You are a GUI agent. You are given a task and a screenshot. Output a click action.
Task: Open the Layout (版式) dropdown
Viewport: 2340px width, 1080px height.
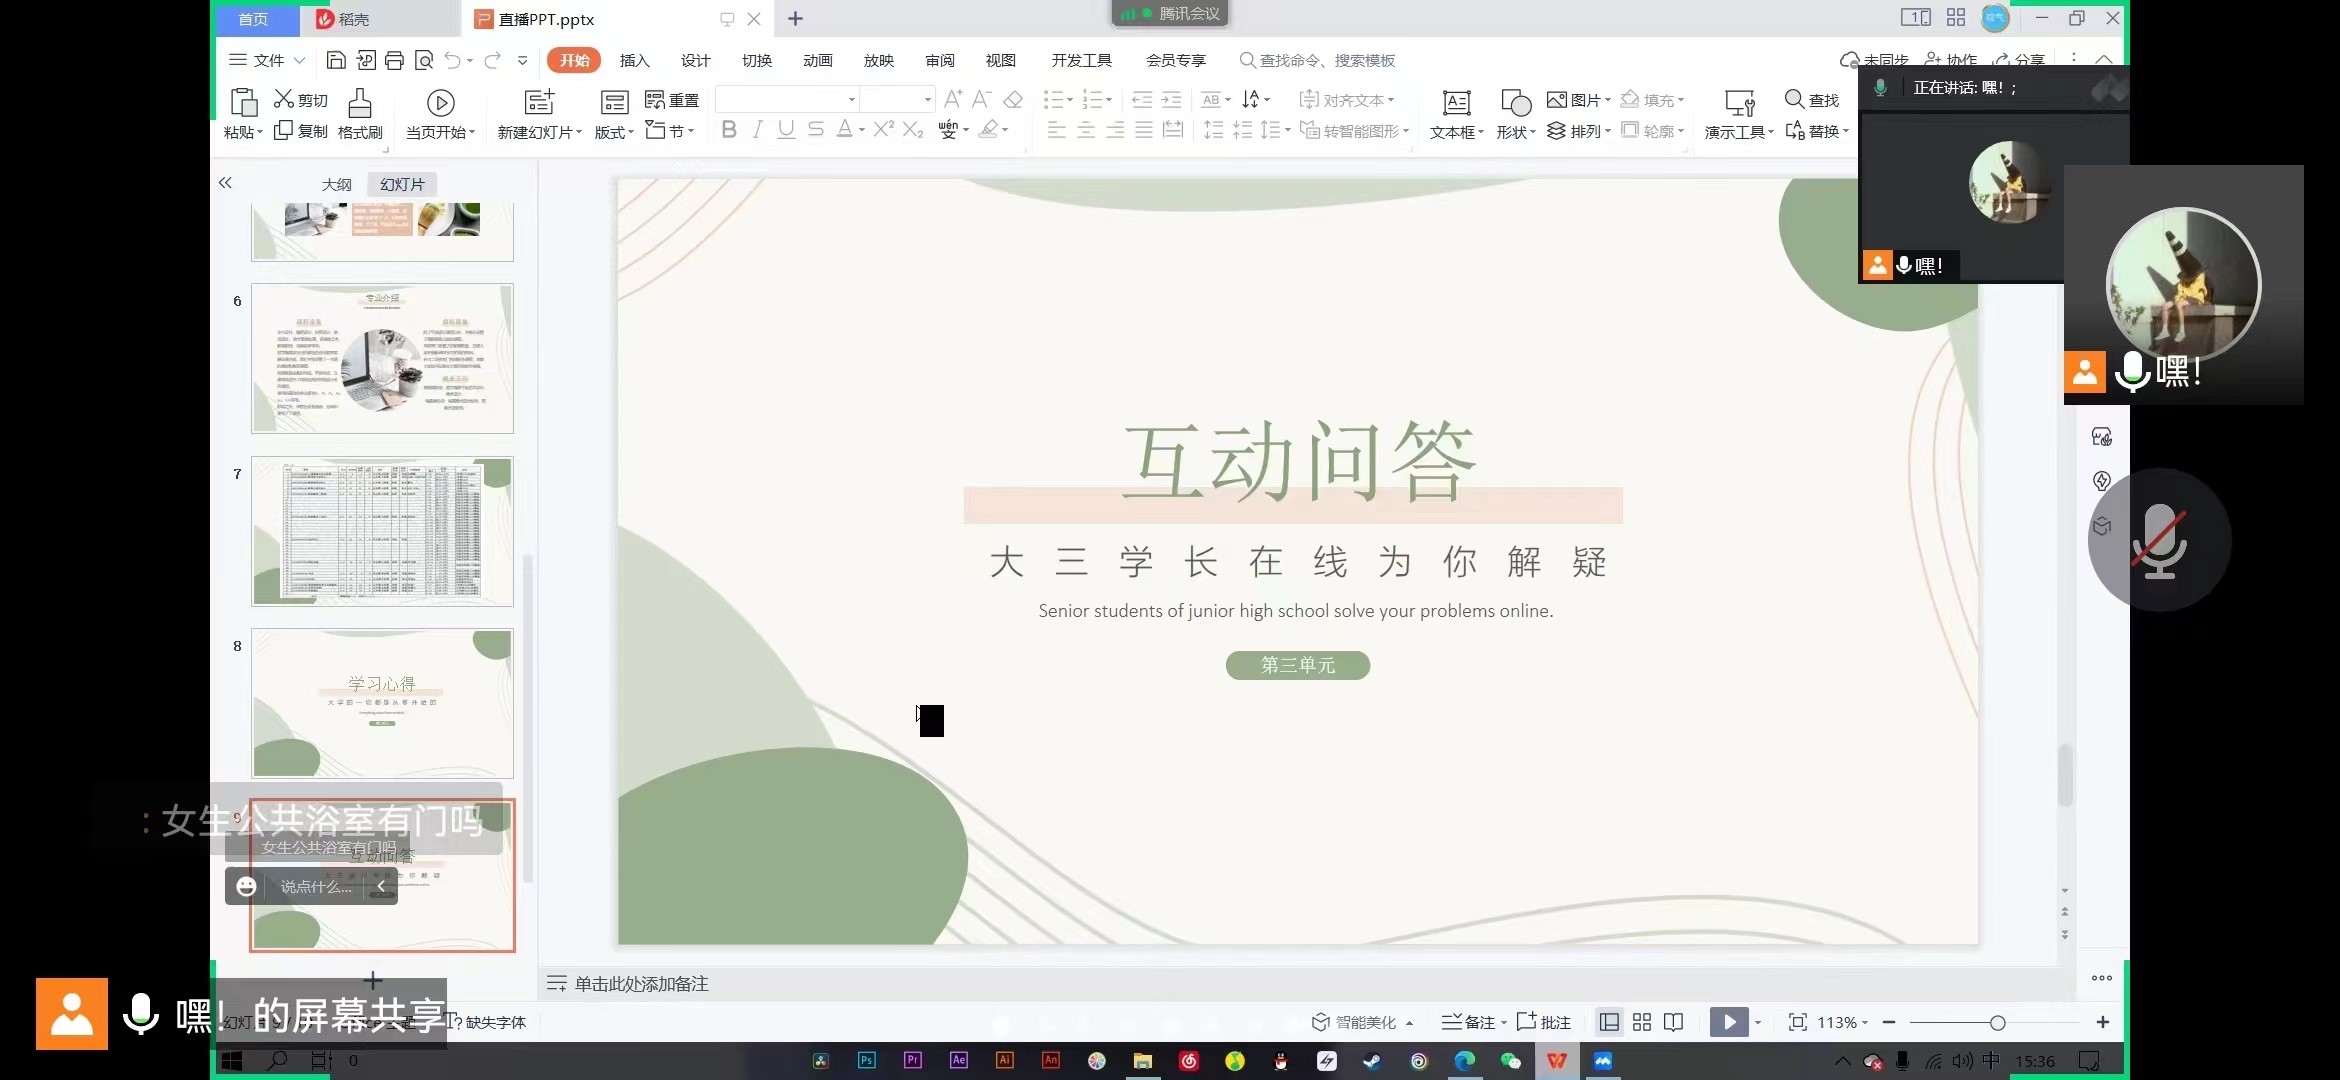point(614,132)
